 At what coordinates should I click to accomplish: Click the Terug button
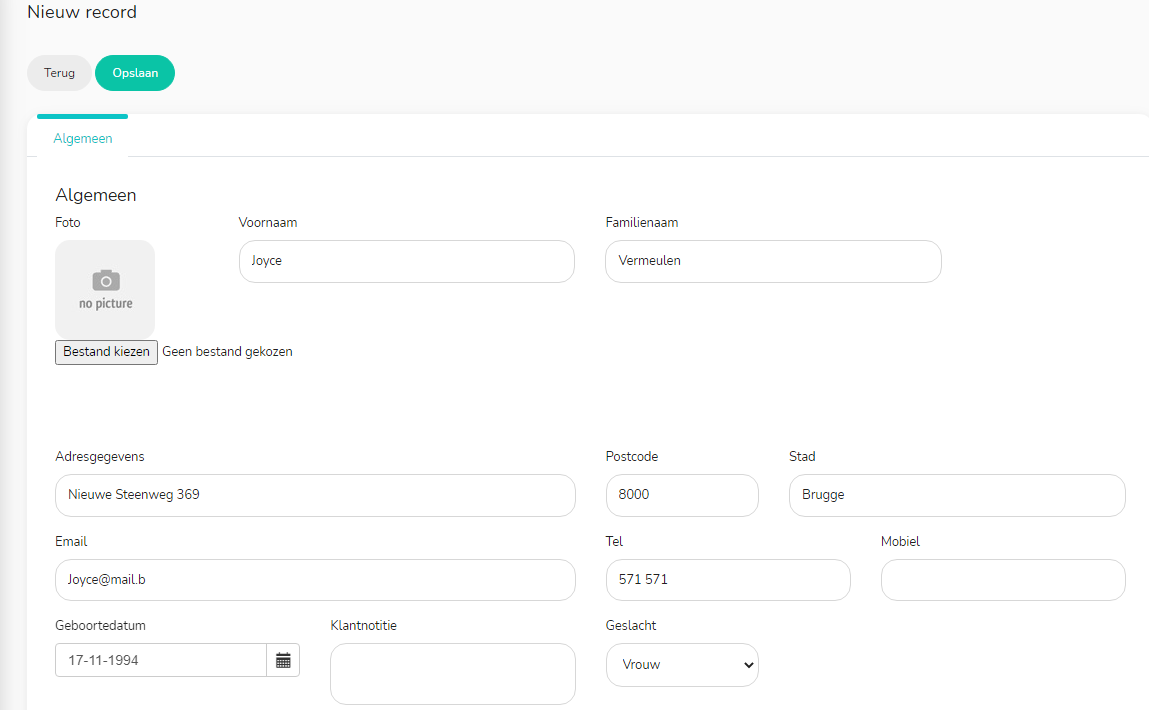point(59,73)
